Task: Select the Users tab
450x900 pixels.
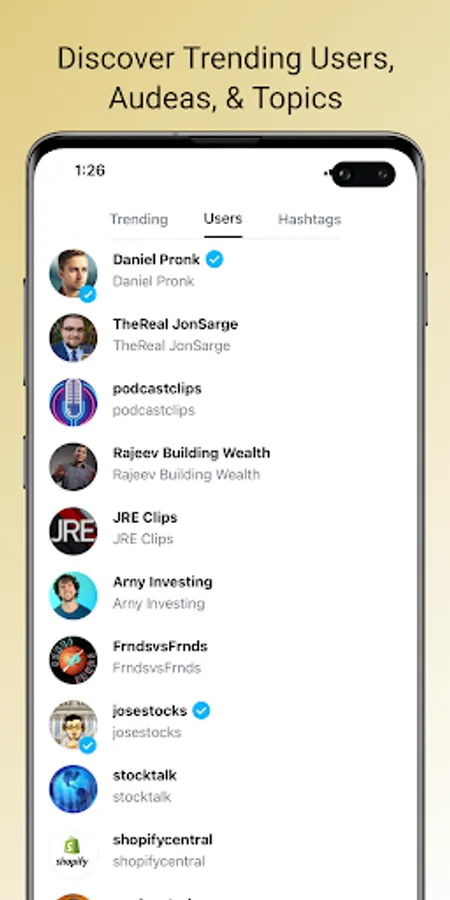Action: pos(223,219)
